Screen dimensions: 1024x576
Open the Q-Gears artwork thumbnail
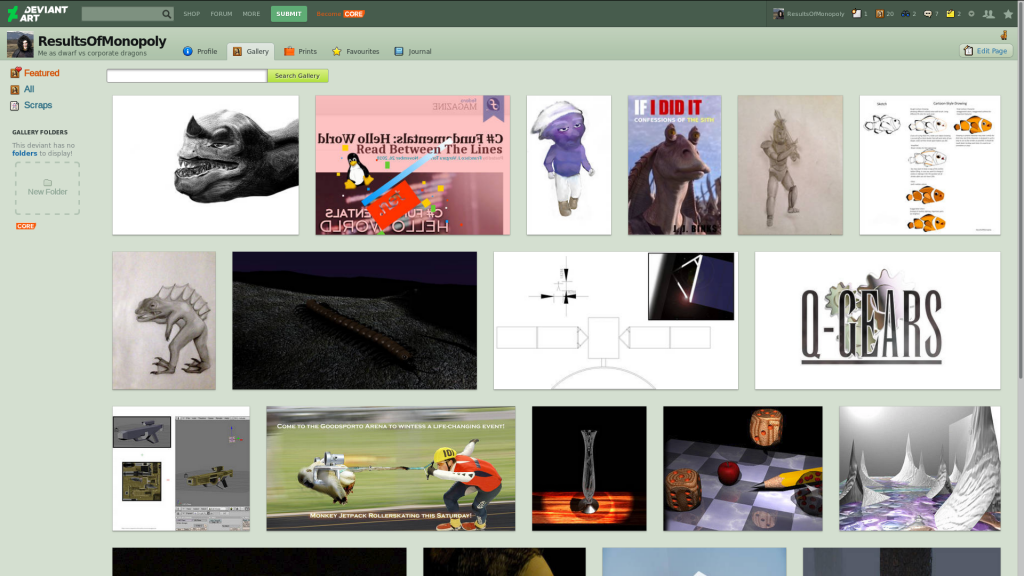click(877, 320)
